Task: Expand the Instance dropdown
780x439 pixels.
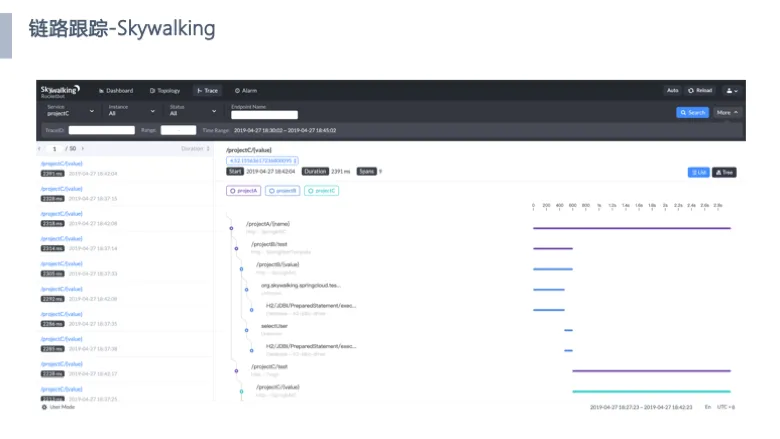Action: click(x=132, y=110)
